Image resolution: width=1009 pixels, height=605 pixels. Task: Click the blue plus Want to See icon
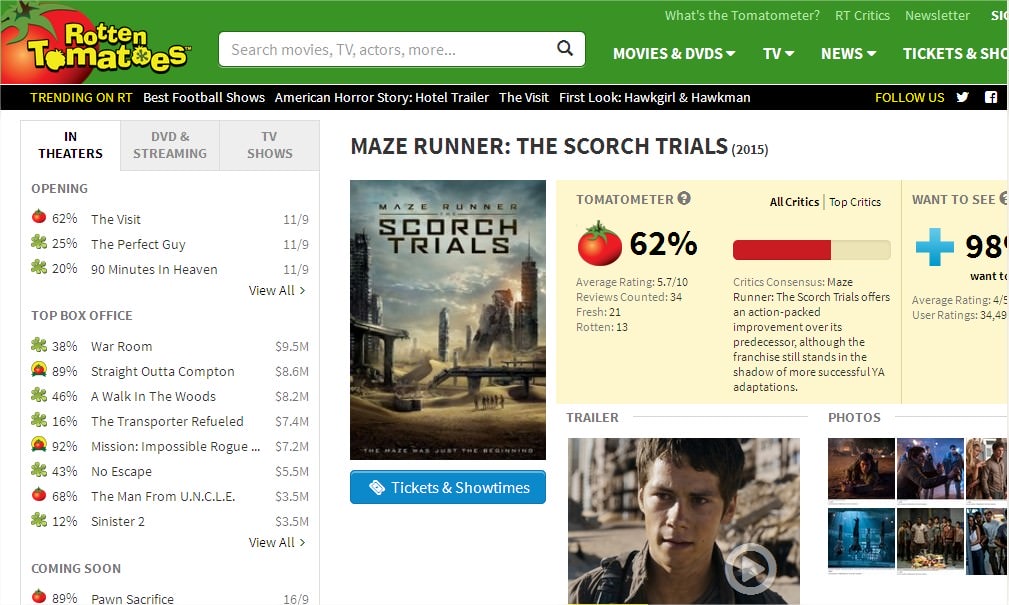click(934, 247)
